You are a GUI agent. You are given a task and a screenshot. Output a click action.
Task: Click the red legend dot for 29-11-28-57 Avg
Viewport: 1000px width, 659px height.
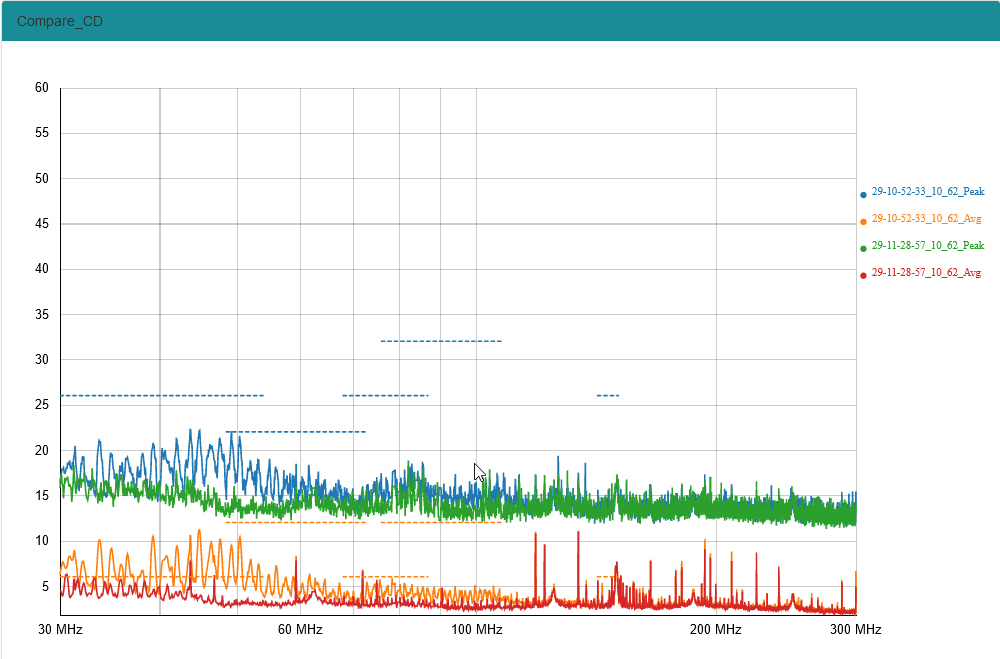point(863,275)
